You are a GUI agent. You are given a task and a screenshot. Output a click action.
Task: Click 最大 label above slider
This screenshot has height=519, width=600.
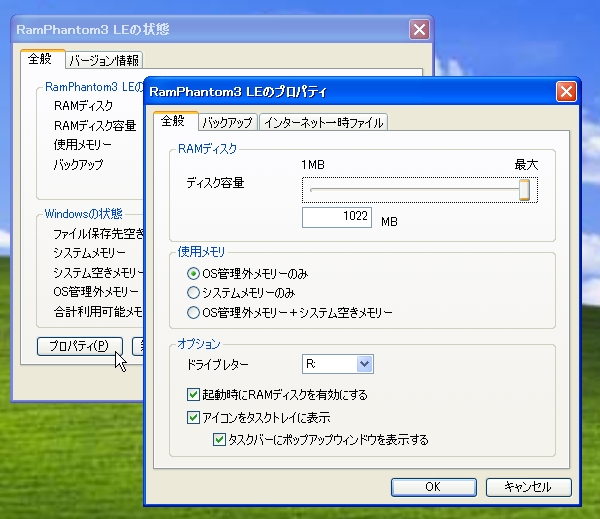point(526,165)
